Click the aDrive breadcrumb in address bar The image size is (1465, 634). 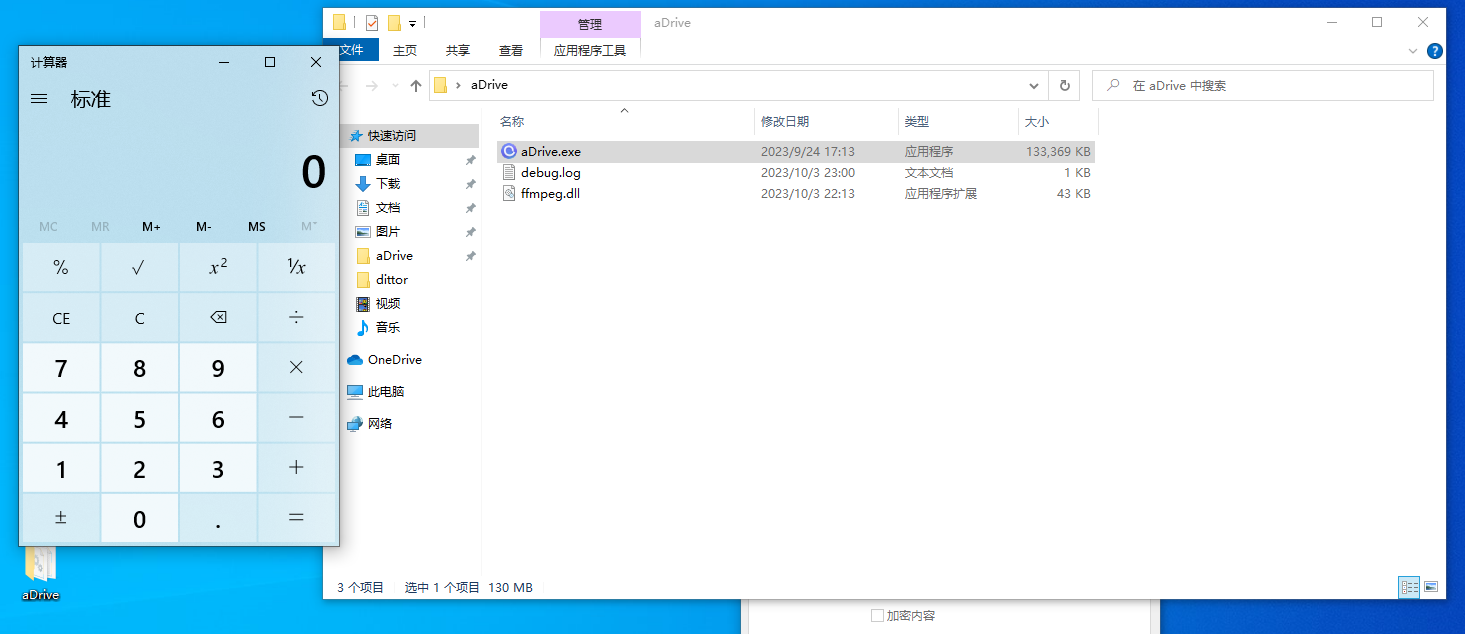pyautogui.click(x=489, y=86)
